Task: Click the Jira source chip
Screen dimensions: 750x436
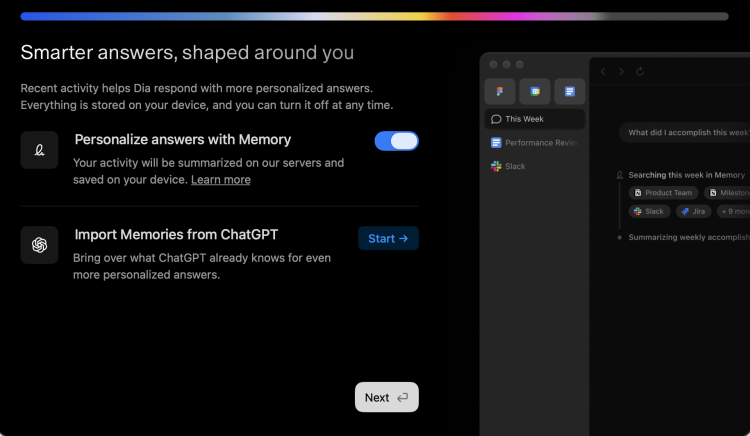Action: click(695, 212)
